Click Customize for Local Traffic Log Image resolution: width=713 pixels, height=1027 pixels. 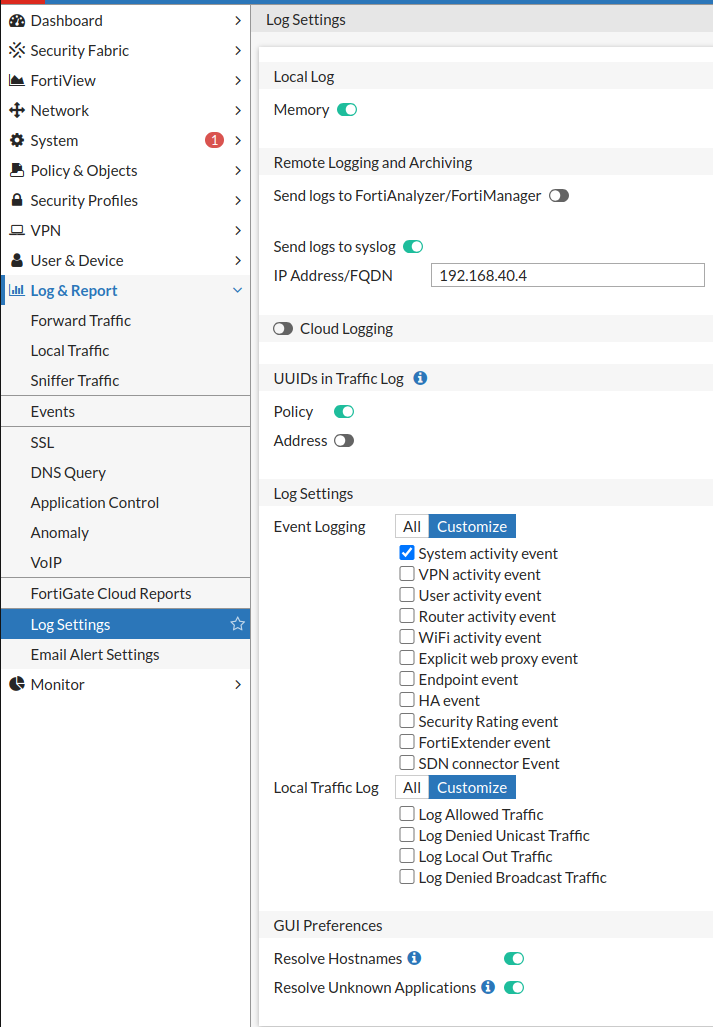pos(471,787)
